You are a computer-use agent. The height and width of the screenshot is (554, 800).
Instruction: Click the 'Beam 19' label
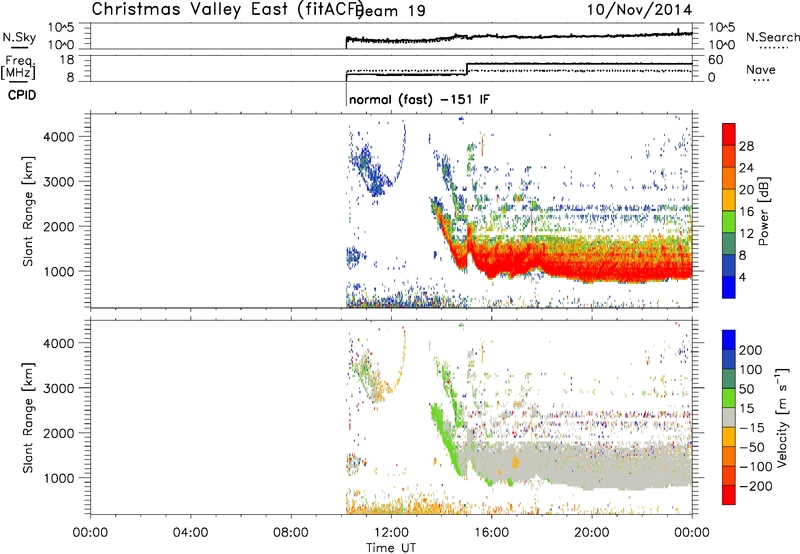(x=390, y=10)
